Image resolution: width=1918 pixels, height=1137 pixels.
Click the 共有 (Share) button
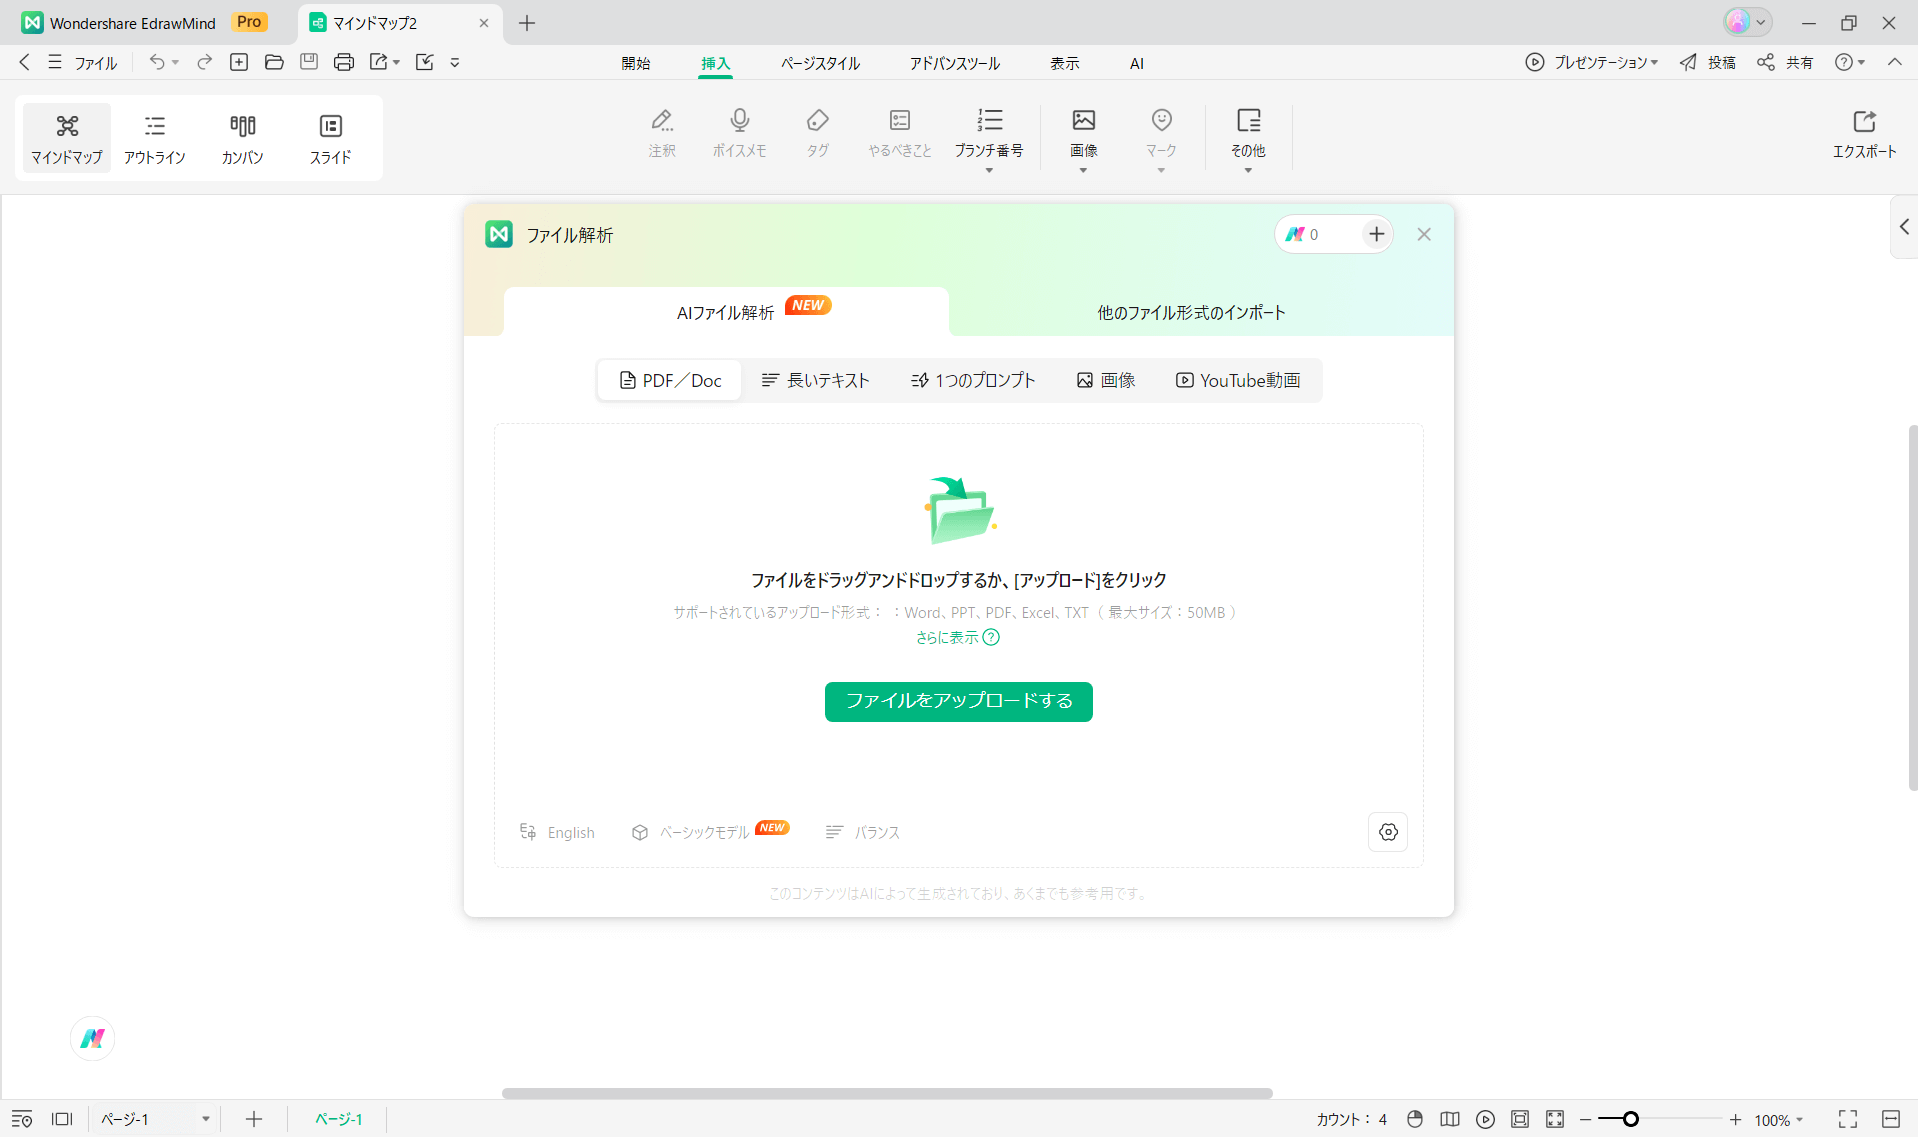[1786, 62]
